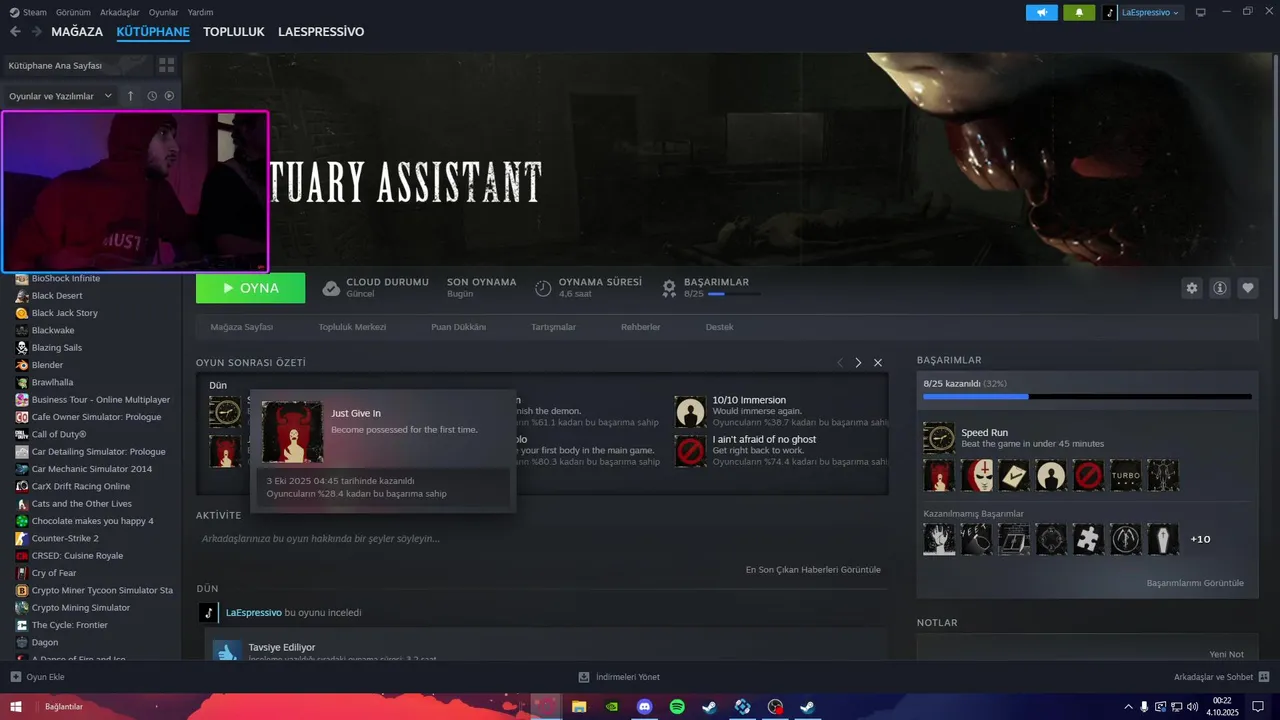1280x720 pixels.
Task: Select the anatomy figure achievement icon
Action: pyautogui.click(x=1163, y=475)
